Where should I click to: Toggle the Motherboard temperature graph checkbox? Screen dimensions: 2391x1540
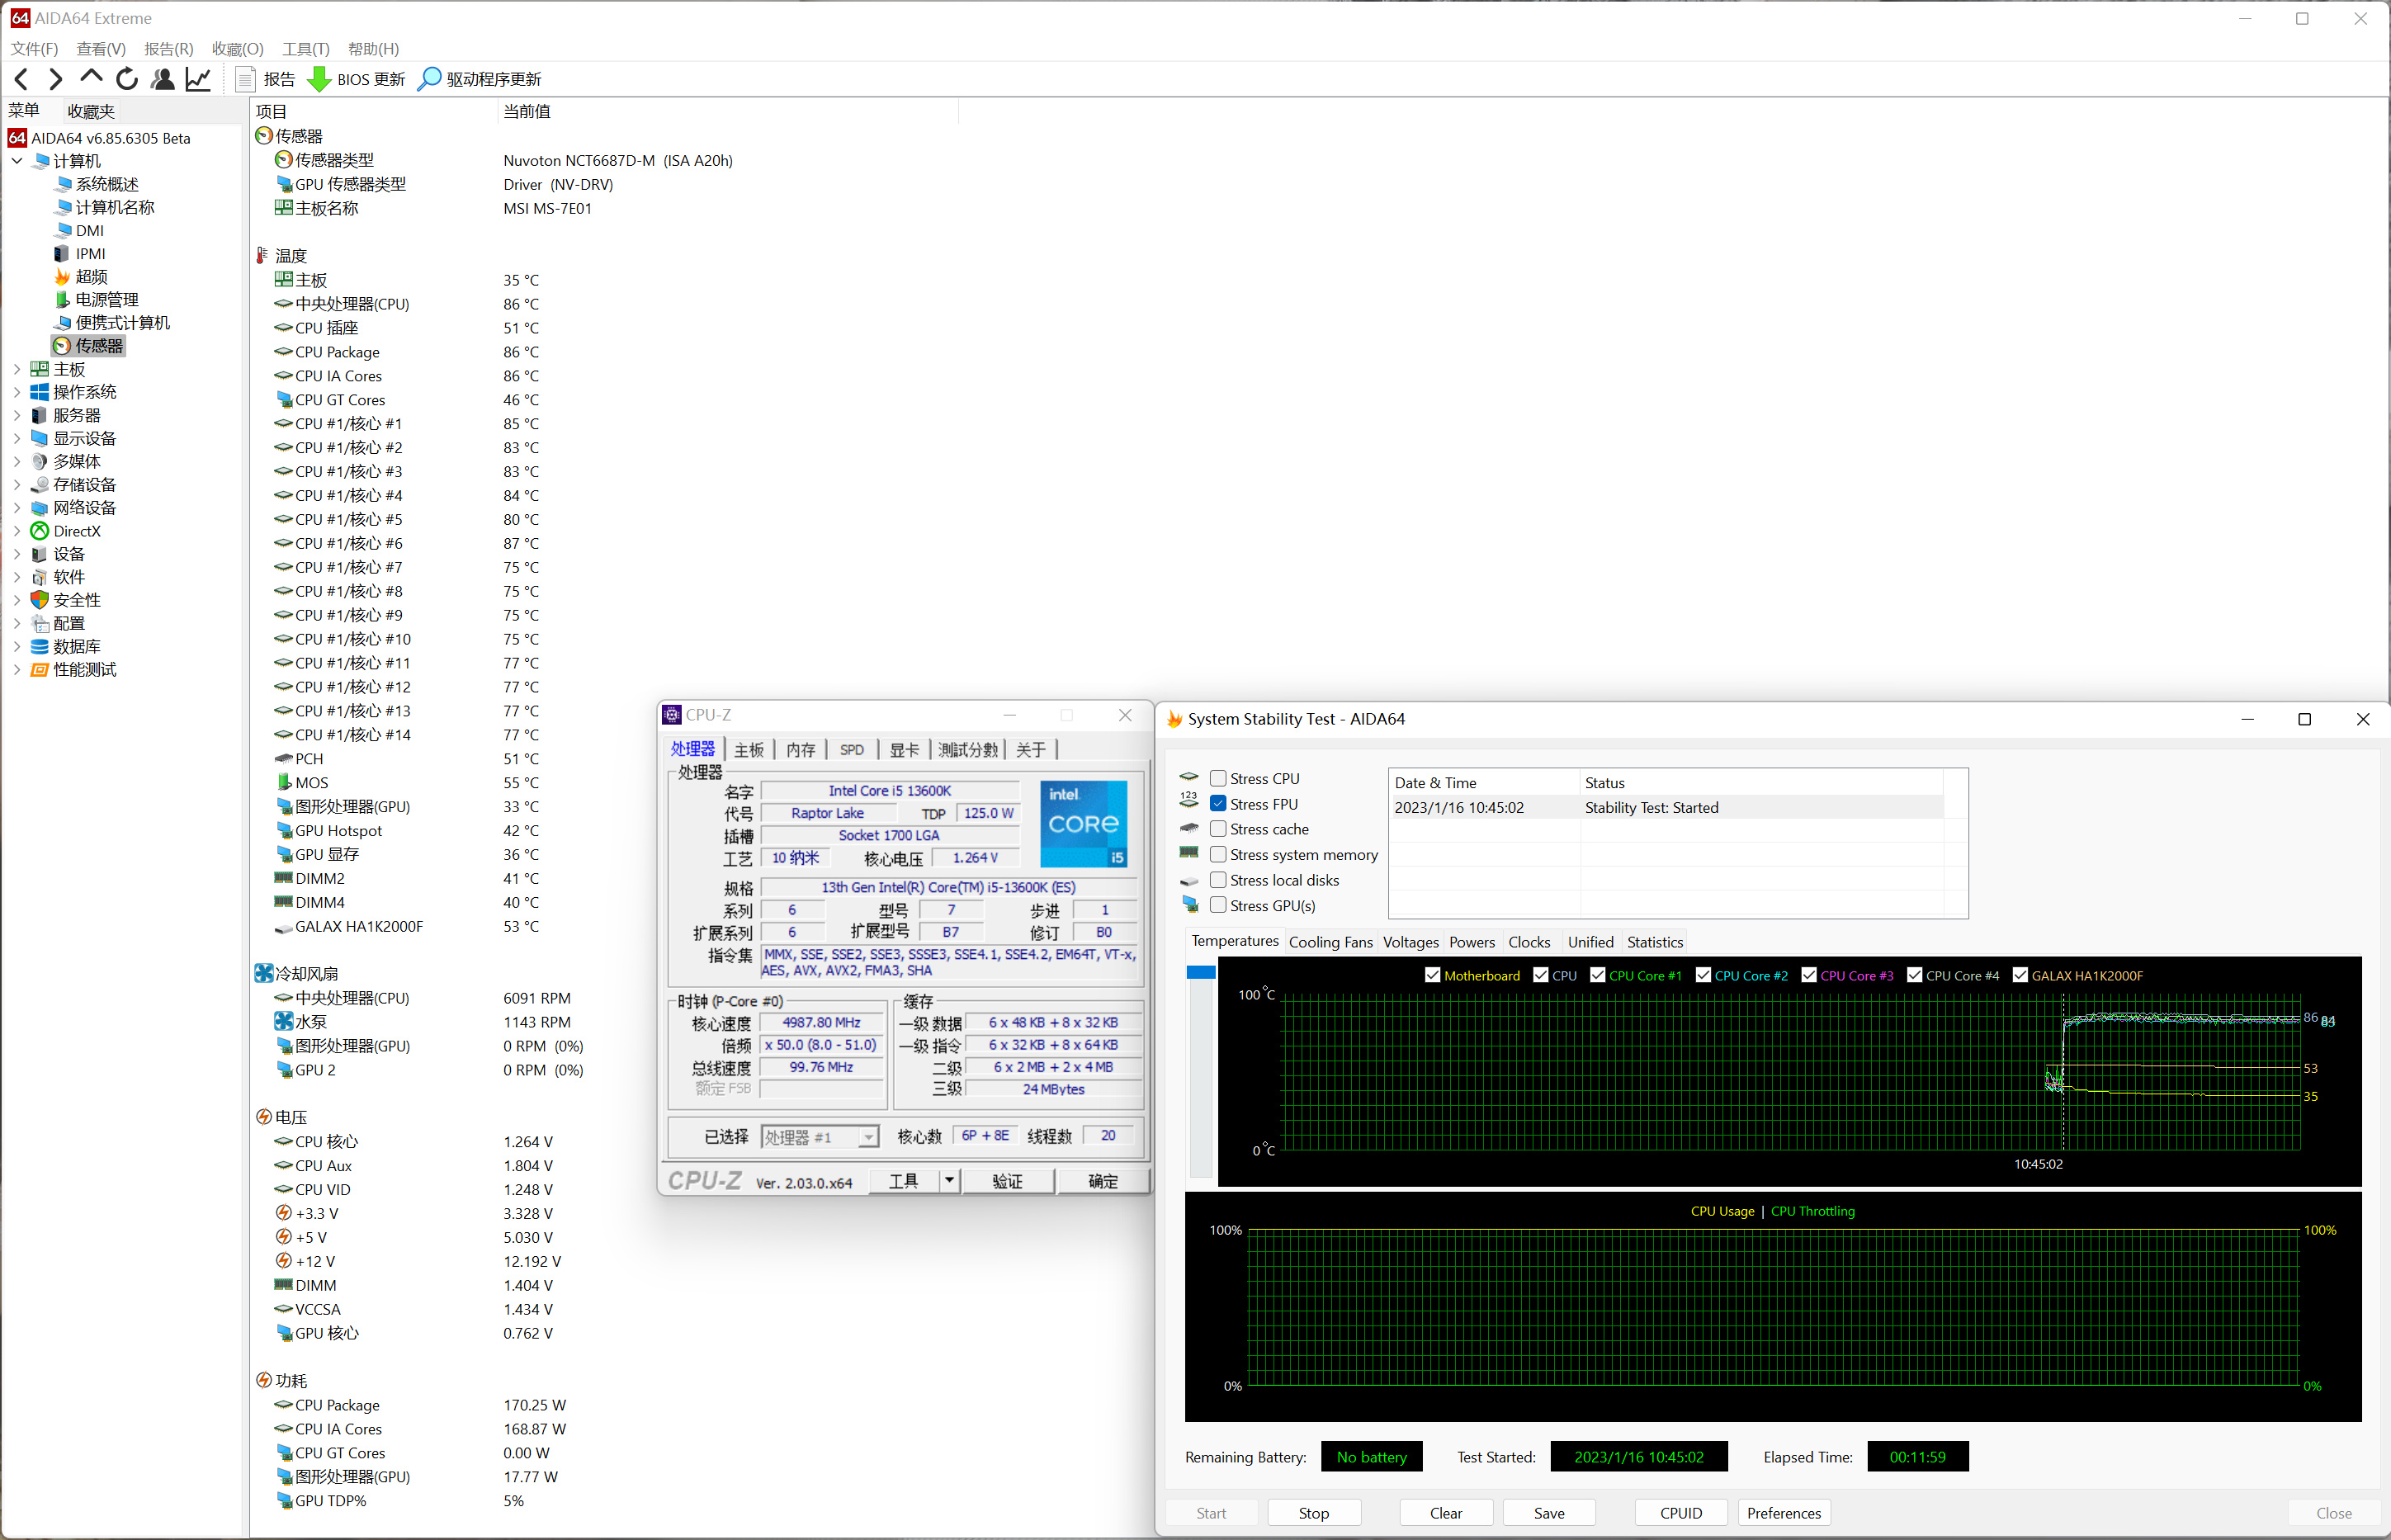point(1433,976)
